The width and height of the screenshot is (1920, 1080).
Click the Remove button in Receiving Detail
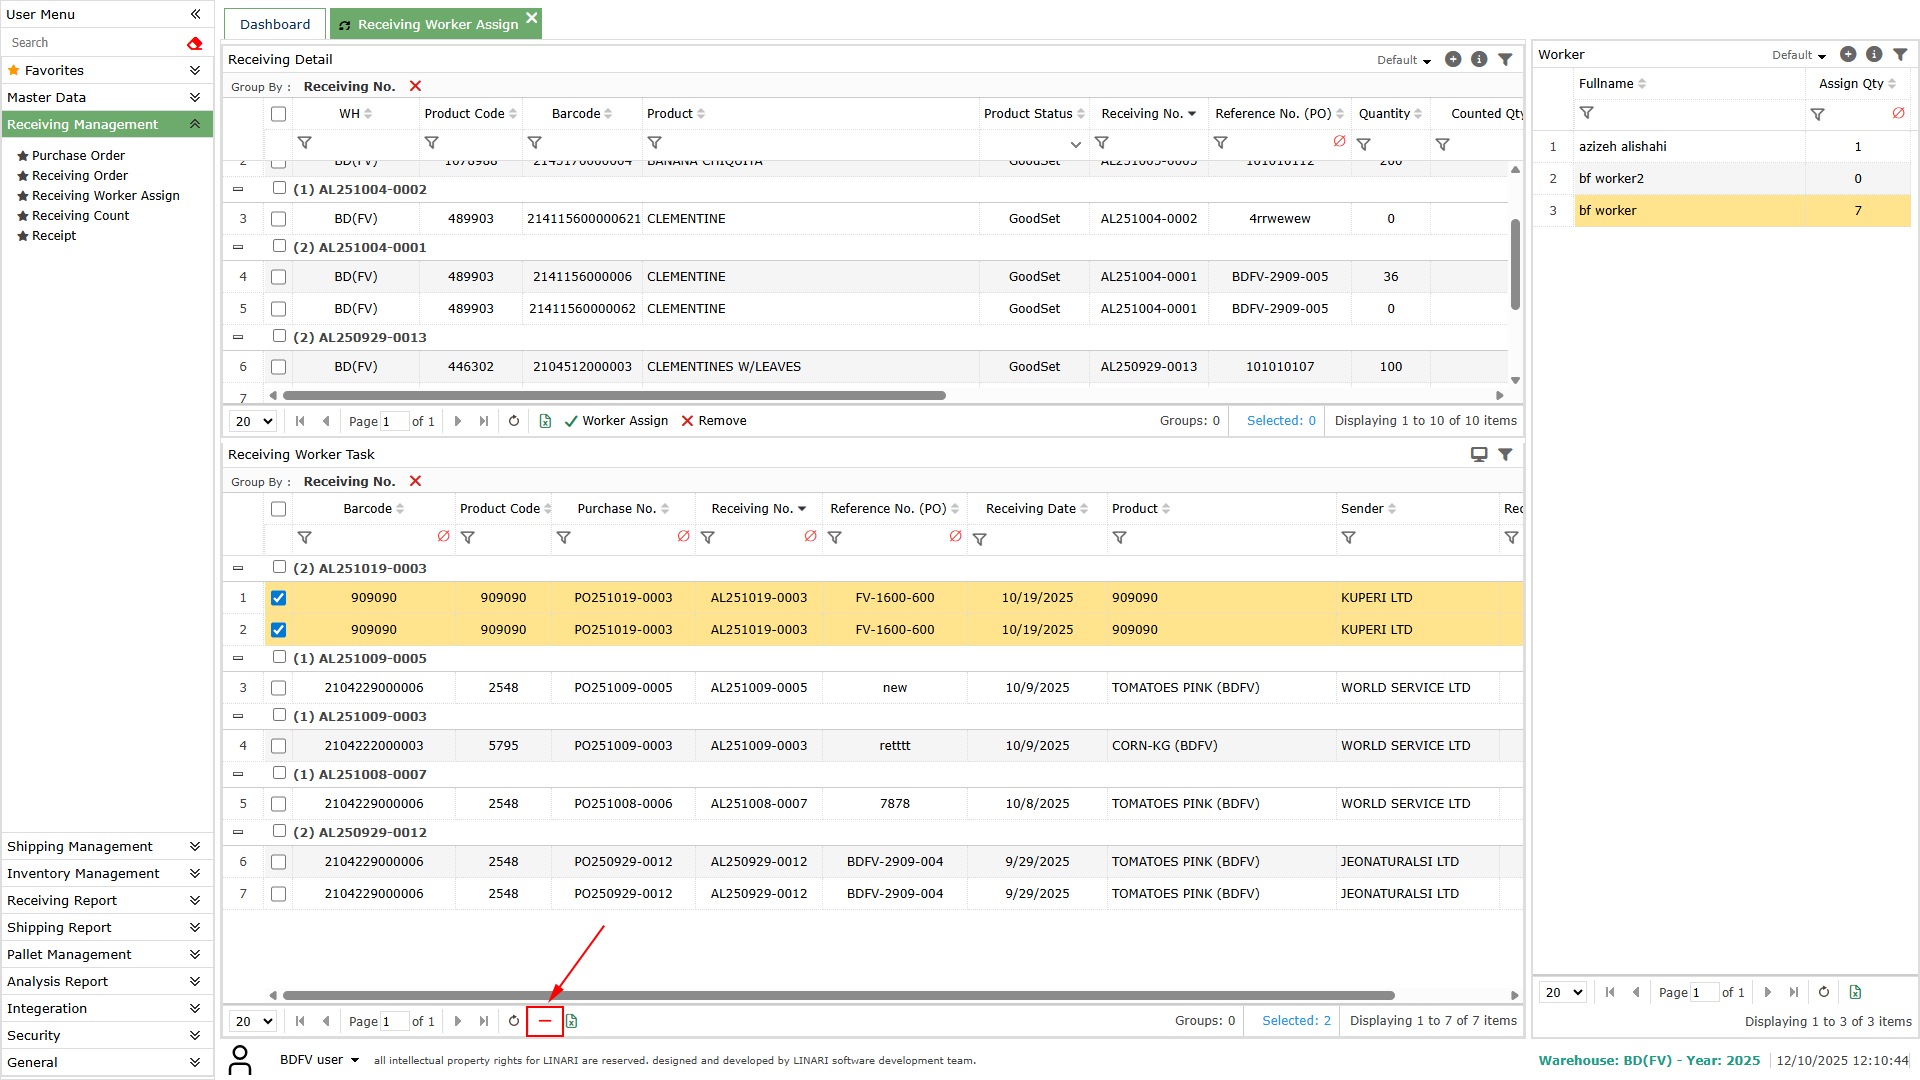point(714,421)
